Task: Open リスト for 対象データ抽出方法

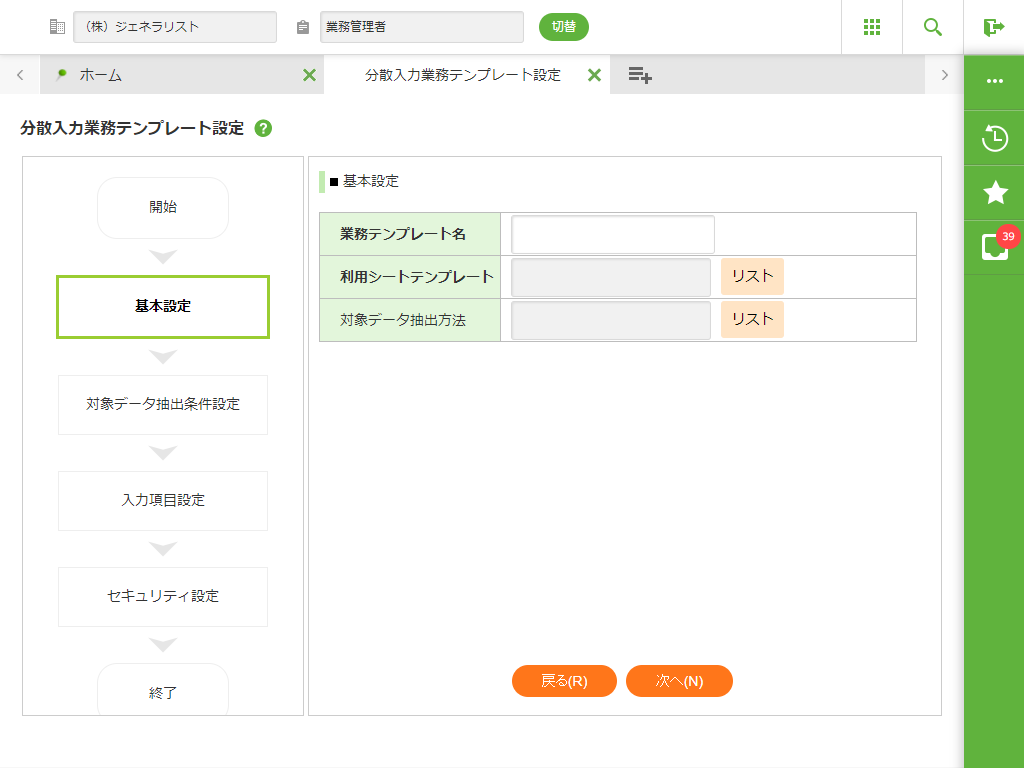Action: click(752, 320)
